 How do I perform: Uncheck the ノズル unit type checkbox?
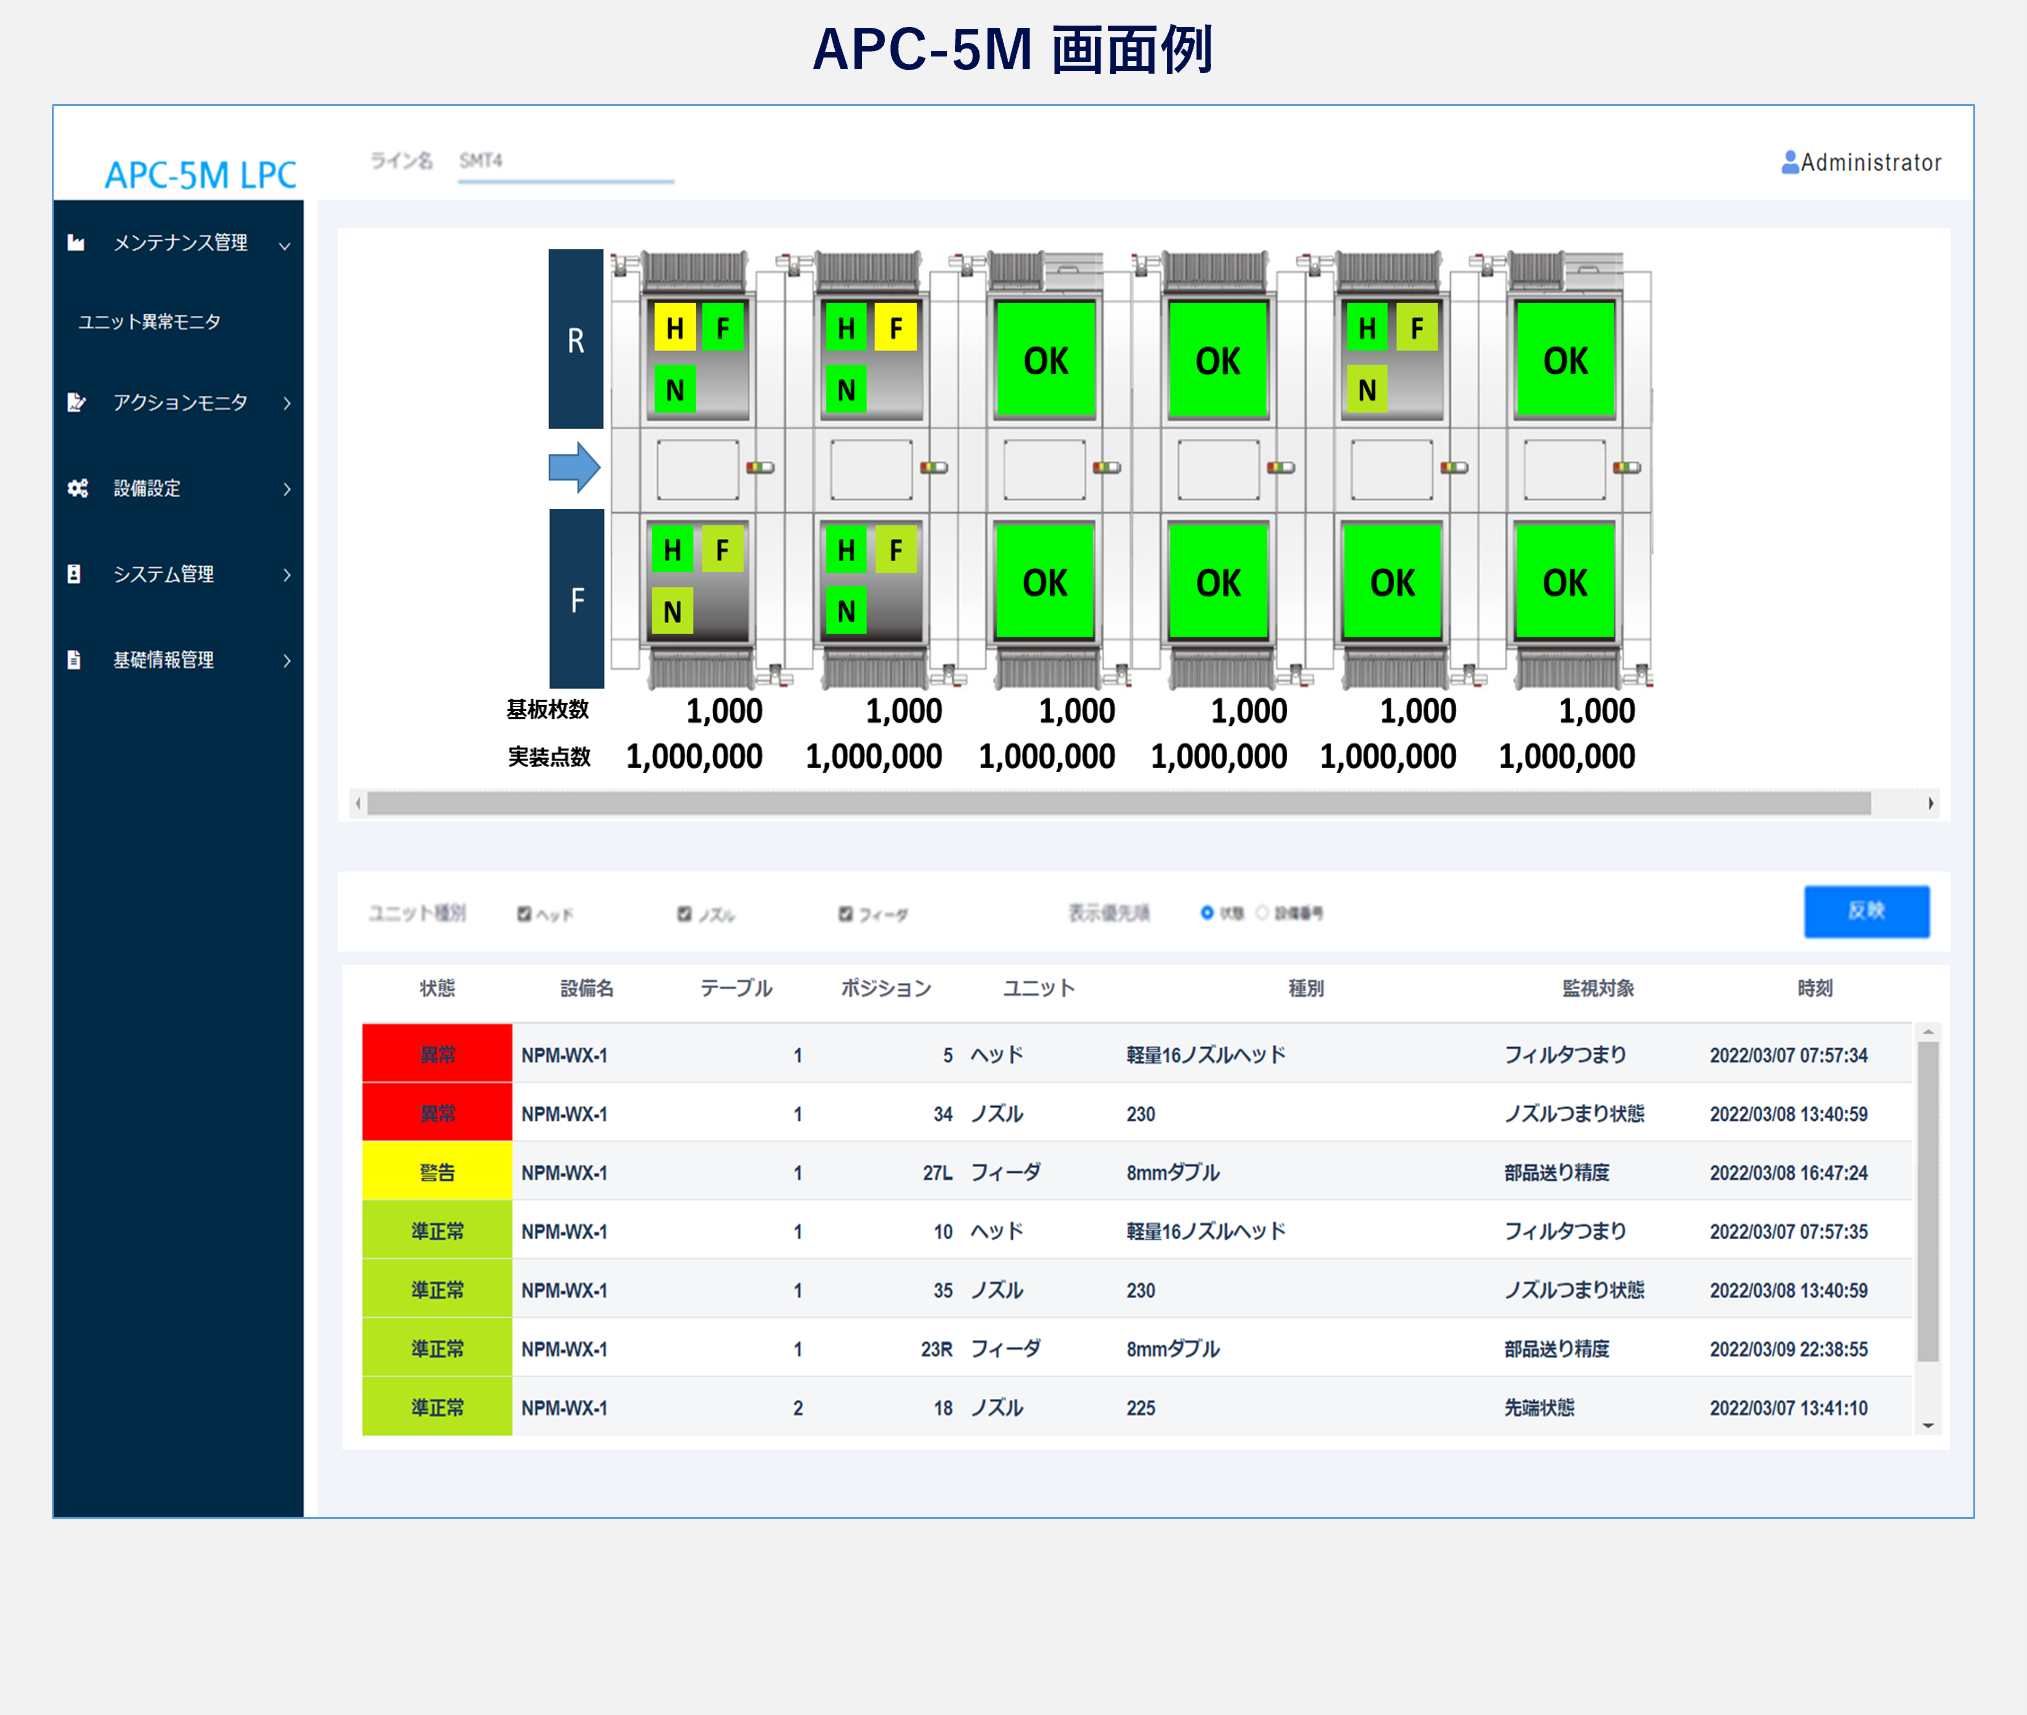click(684, 914)
